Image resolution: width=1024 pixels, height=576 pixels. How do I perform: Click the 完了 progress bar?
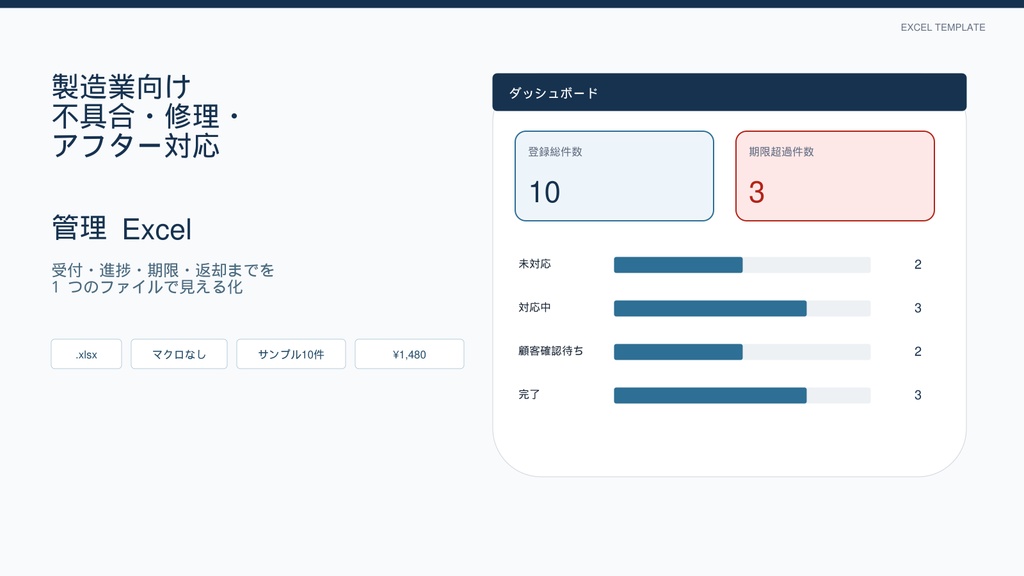[742, 395]
